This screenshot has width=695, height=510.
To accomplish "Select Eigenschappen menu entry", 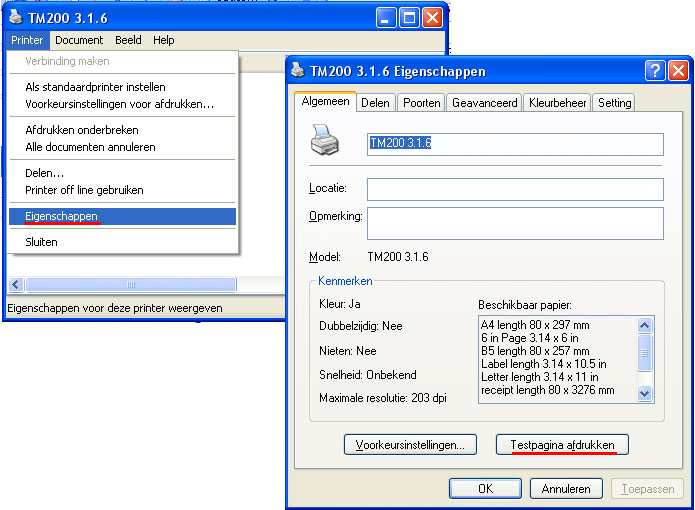I will coord(61,216).
